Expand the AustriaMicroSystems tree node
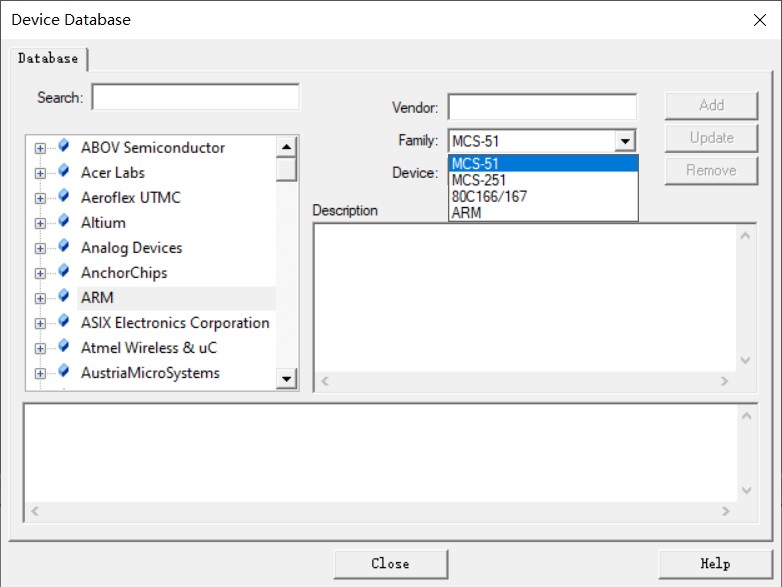Image resolution: width=782 pixels, height=587 pixels. point(40,374)
